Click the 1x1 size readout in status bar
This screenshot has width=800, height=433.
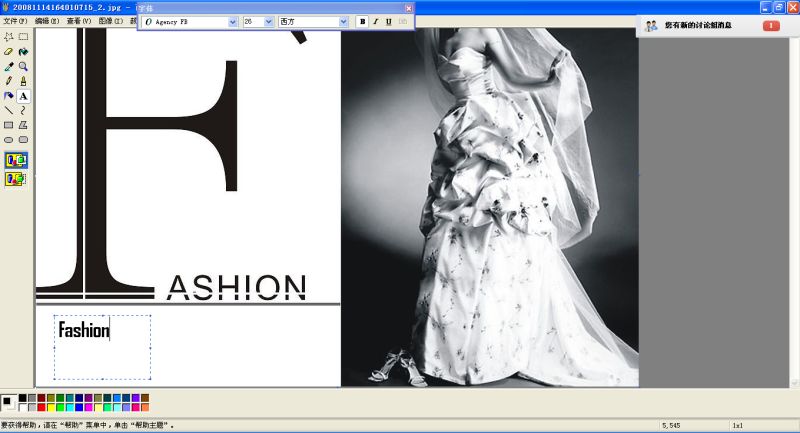tap(738, 425)
